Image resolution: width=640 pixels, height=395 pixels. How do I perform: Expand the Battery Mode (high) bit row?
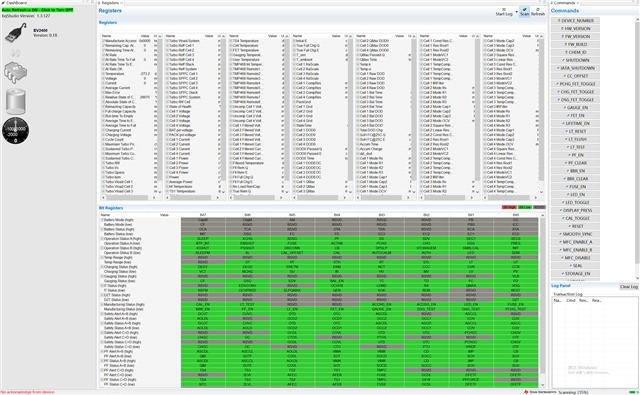[x=102, y=220]
